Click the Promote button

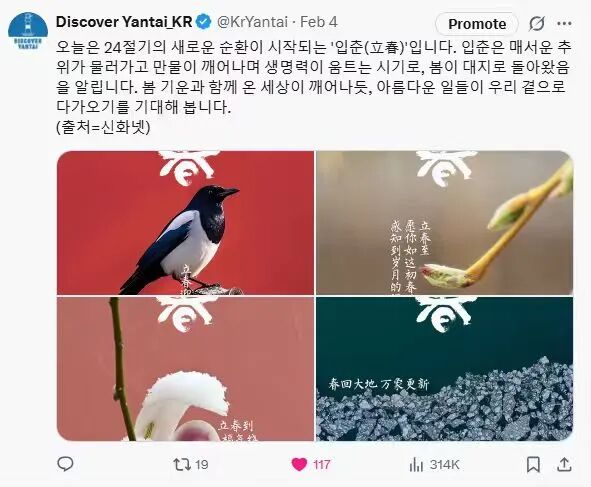477,24
